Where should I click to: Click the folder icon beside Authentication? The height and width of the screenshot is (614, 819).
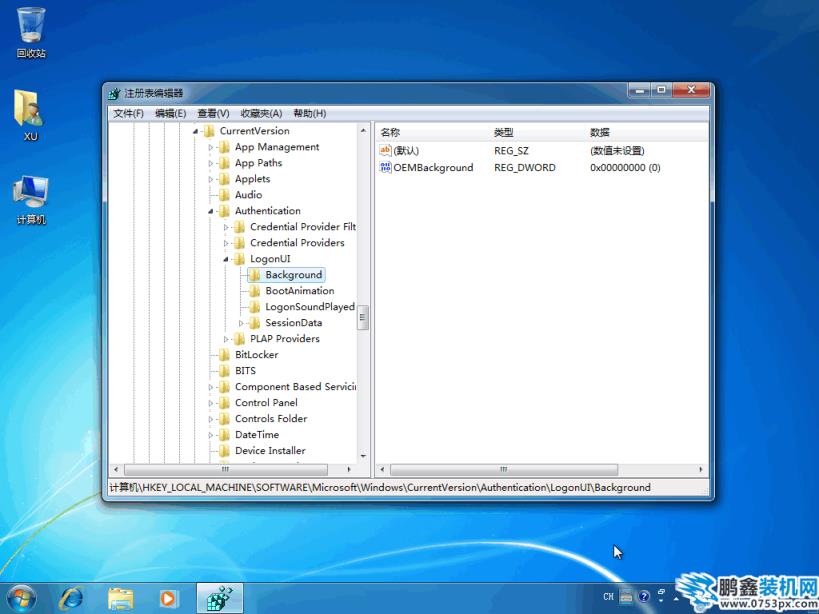pos(224,211)
